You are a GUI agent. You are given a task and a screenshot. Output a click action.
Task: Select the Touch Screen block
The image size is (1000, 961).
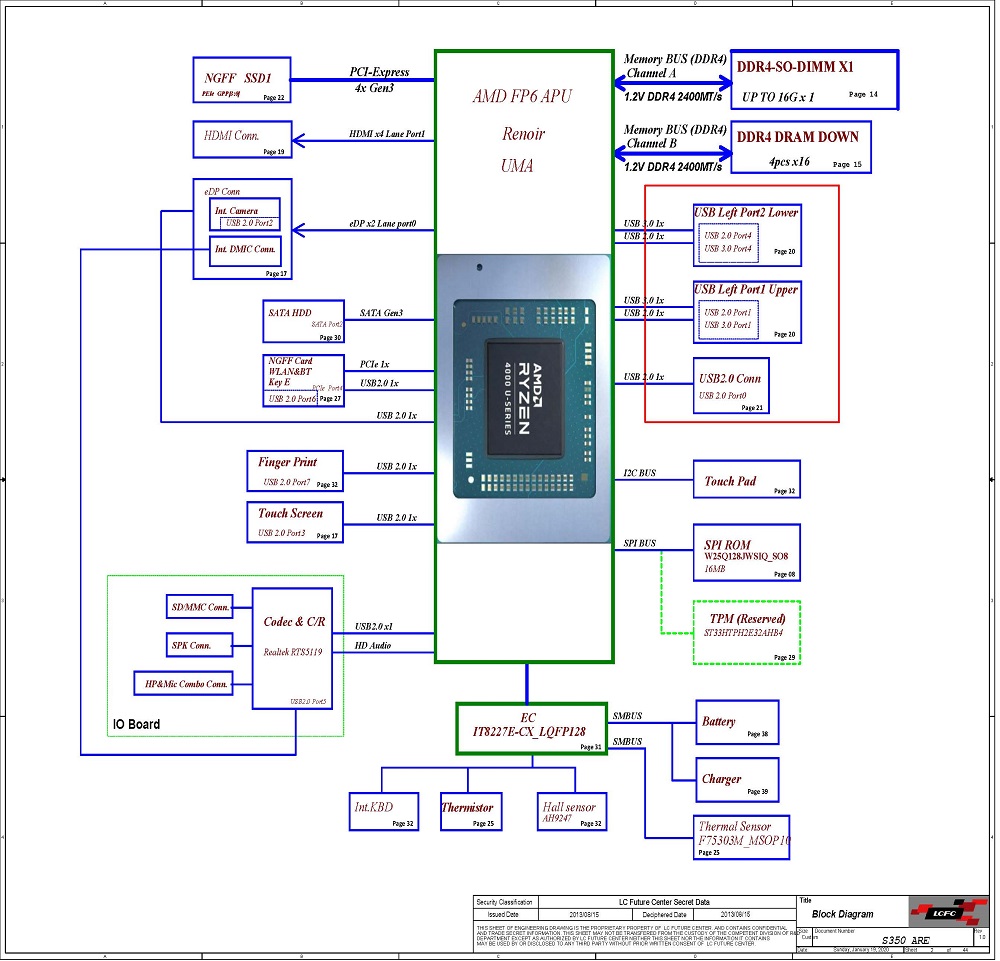point(295,522)
